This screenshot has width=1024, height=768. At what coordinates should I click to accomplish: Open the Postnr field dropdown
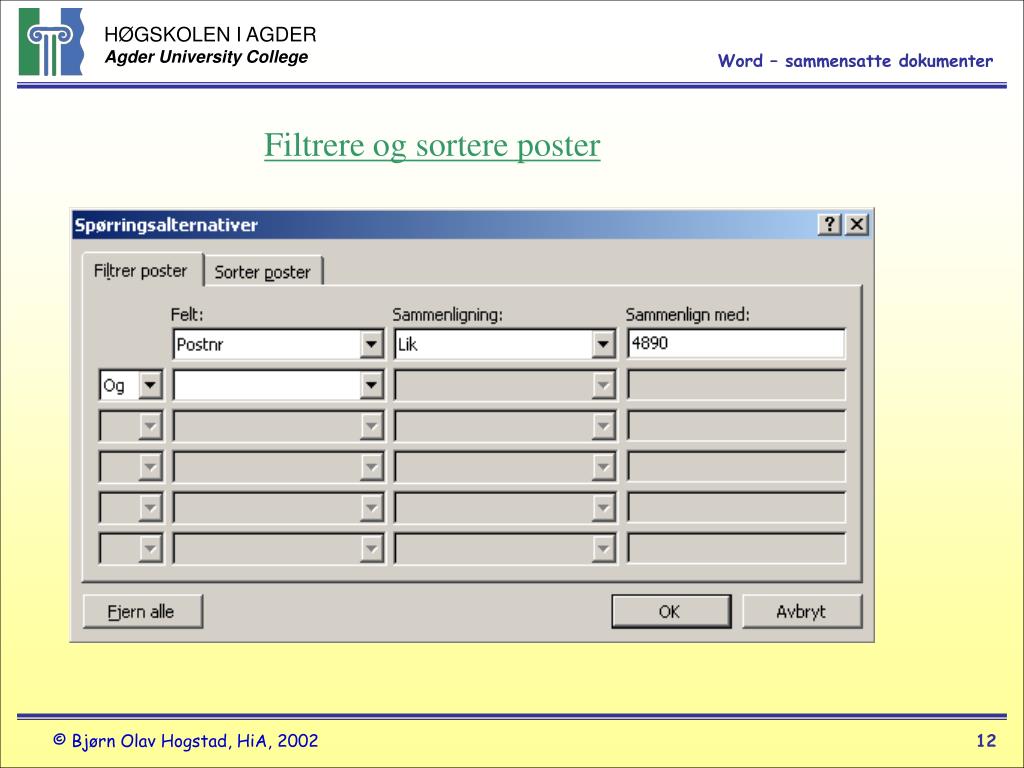[371, 344]
